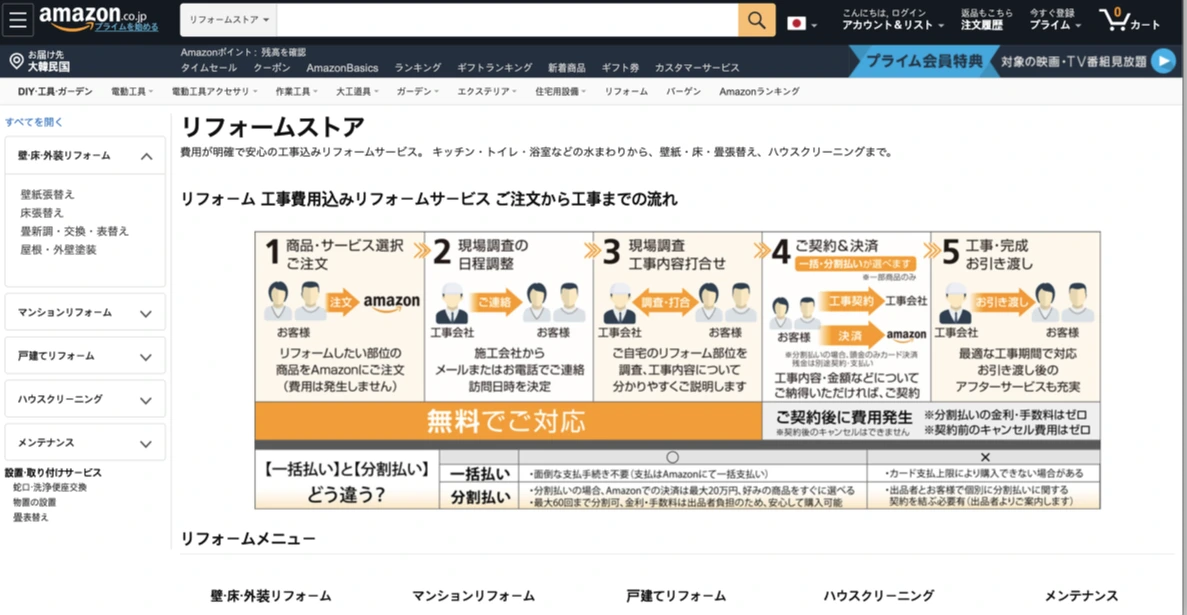Open the shopping cart icon
Viewport: 1187px width, 615px height.
click(x=1129, y=20)
